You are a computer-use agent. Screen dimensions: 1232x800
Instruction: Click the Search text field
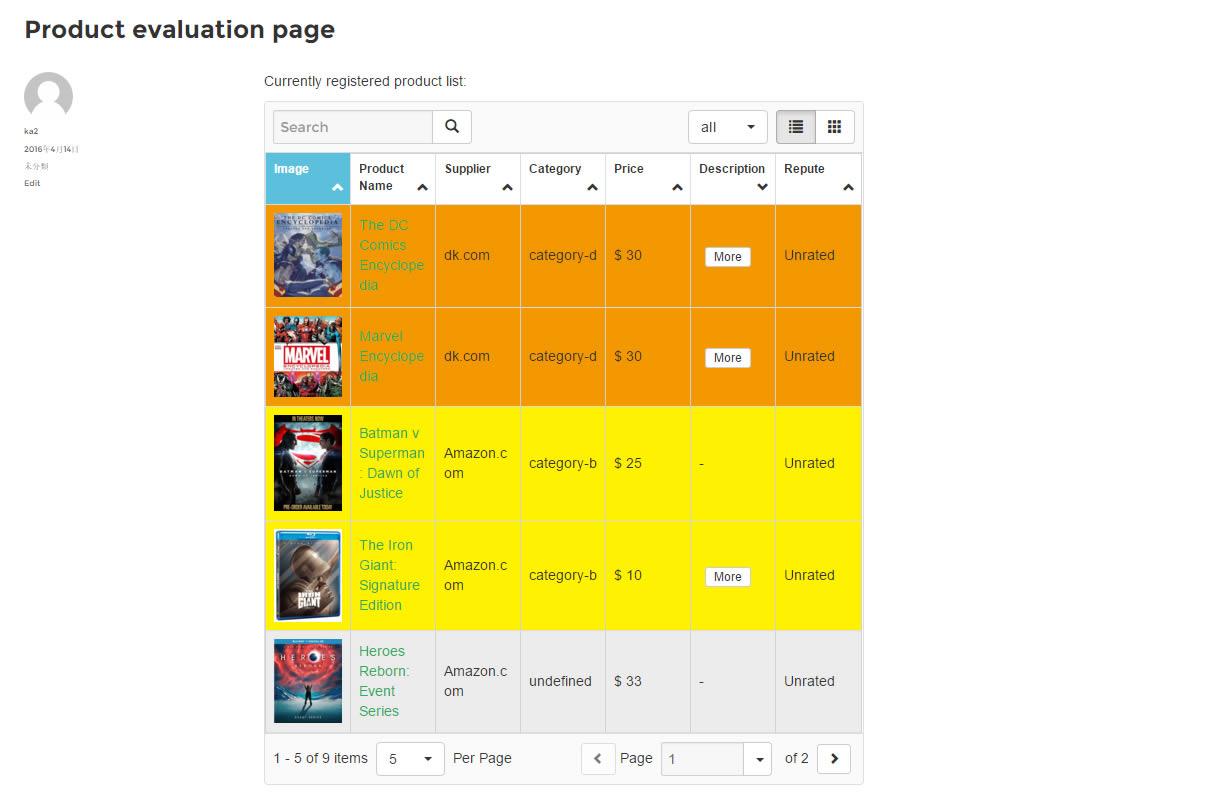pyautogui.click(x=353, y=127)
